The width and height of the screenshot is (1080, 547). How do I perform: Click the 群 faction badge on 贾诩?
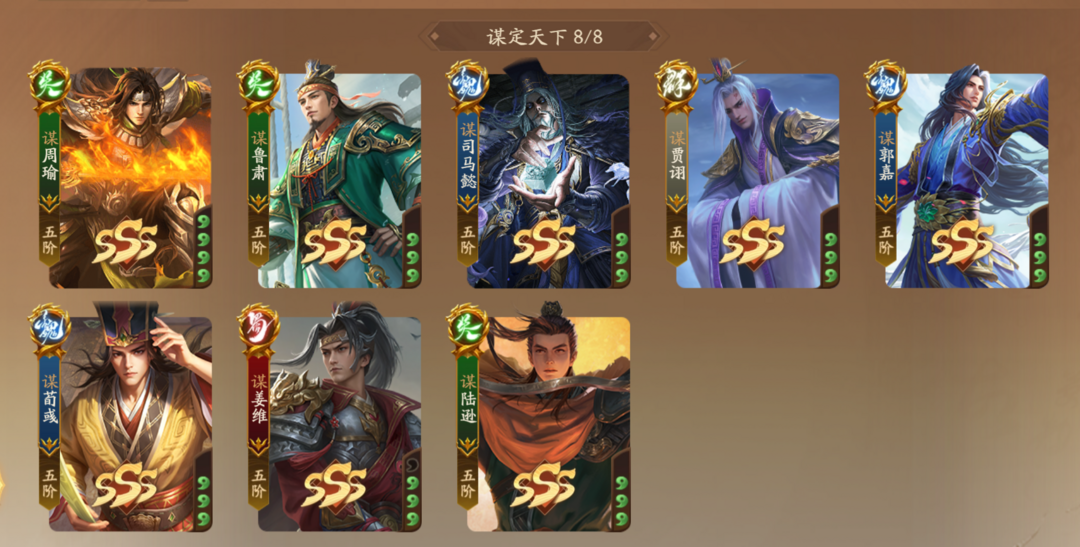click(676, 83)
